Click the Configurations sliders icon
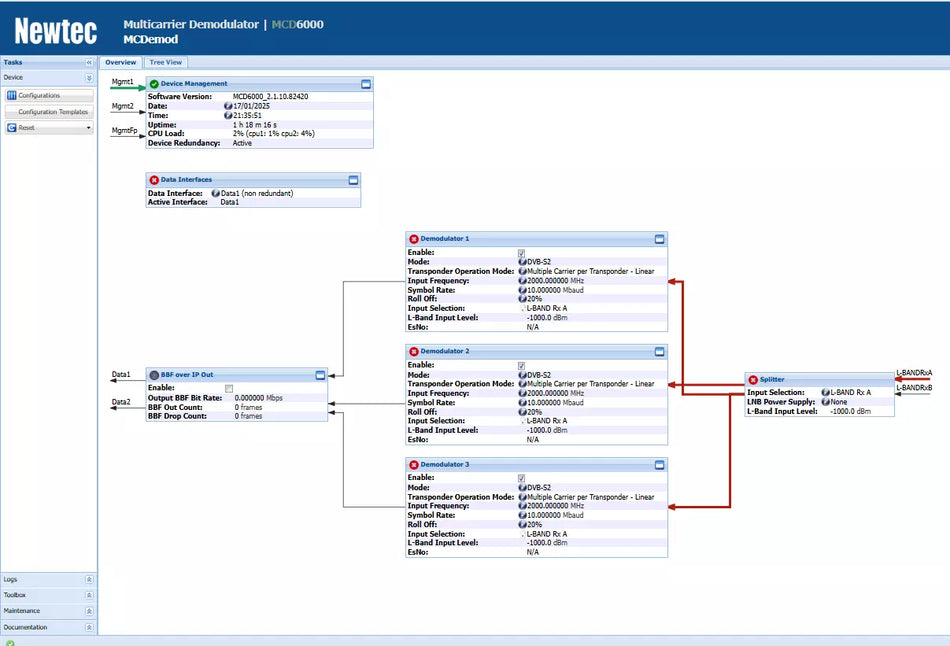Viewport: 950px width, 646px height. pyautogui.click(x=12, y=96)
